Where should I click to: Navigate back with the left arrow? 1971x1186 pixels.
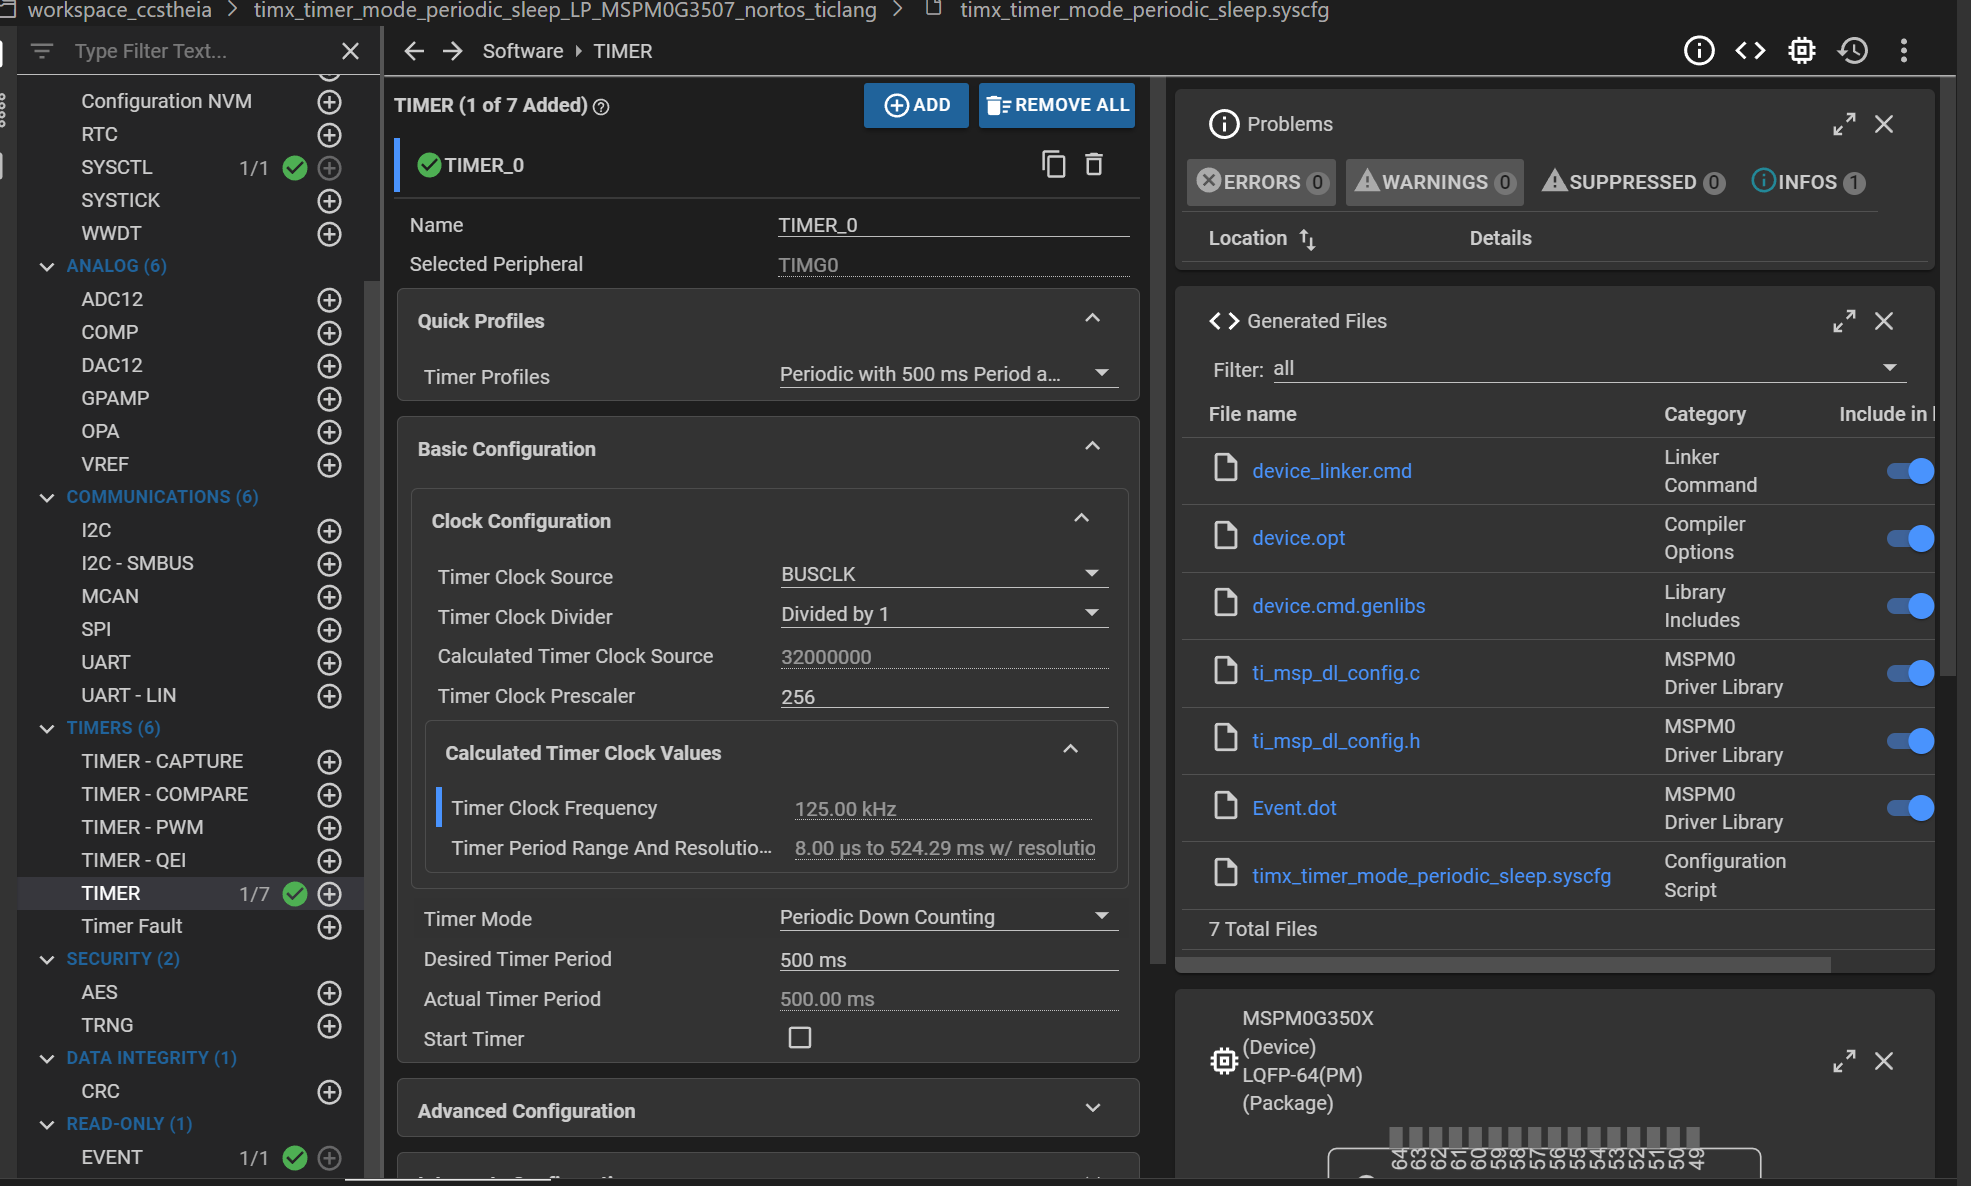414,51
